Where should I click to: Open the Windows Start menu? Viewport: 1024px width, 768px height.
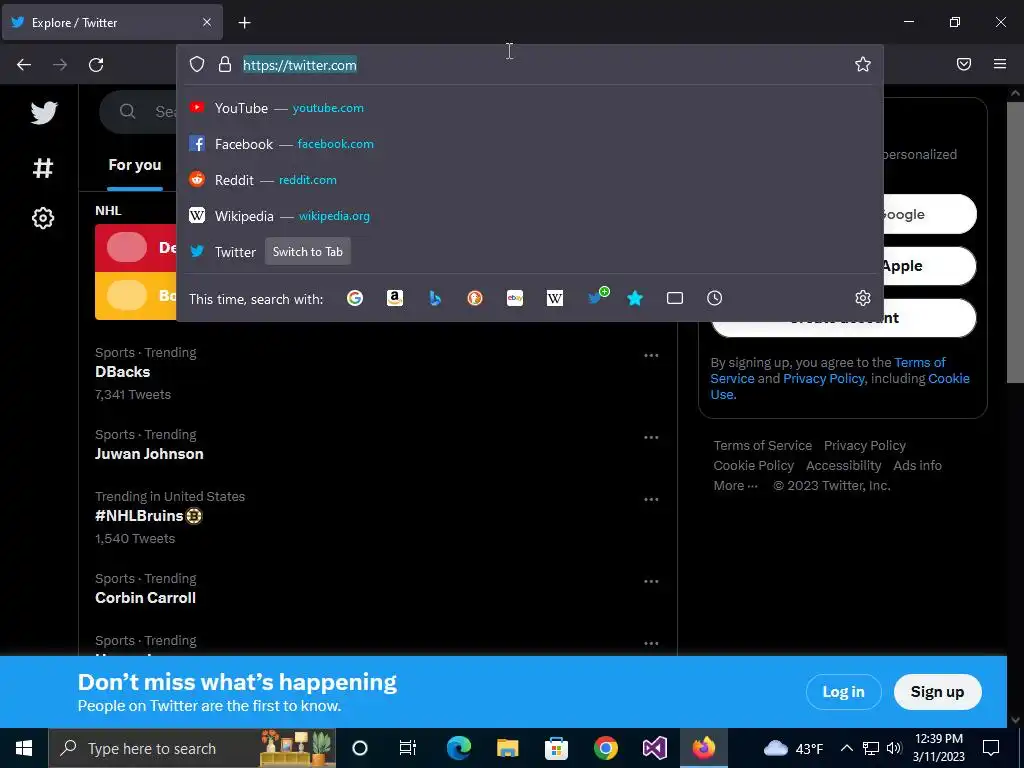click(x=24, y=748)
